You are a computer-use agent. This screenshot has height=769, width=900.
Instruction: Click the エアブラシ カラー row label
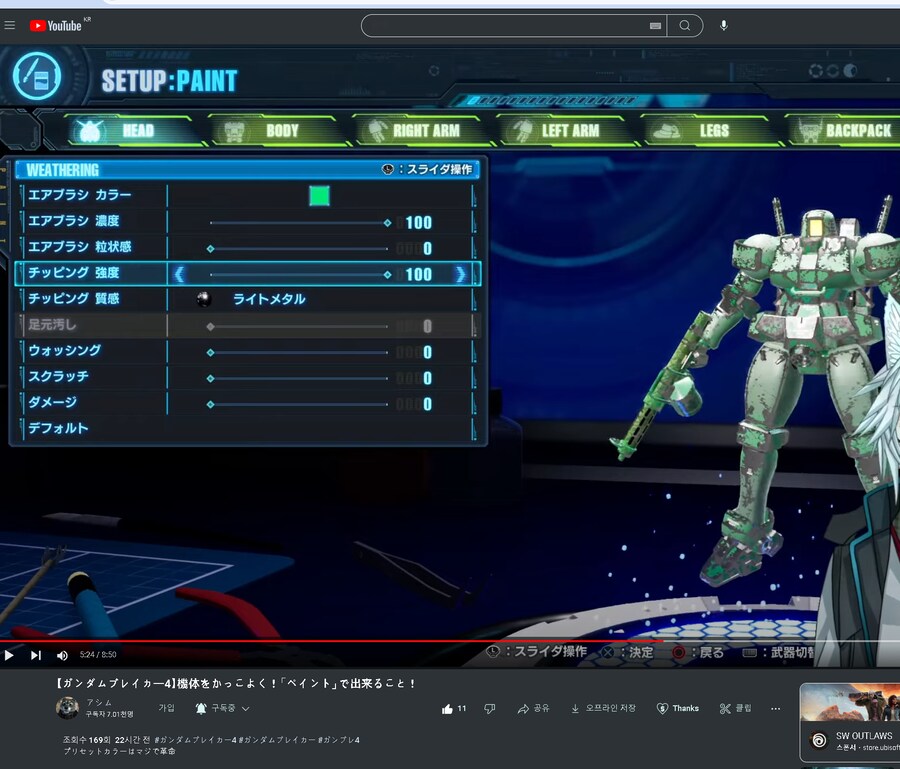coord(80,195)
